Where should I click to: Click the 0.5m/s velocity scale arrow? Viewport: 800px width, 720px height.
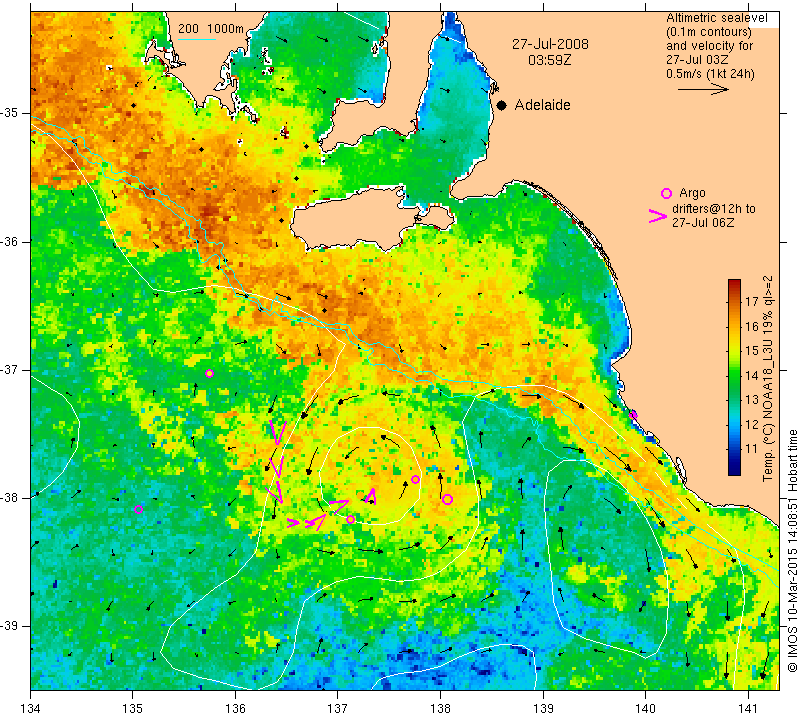(704, 89)
